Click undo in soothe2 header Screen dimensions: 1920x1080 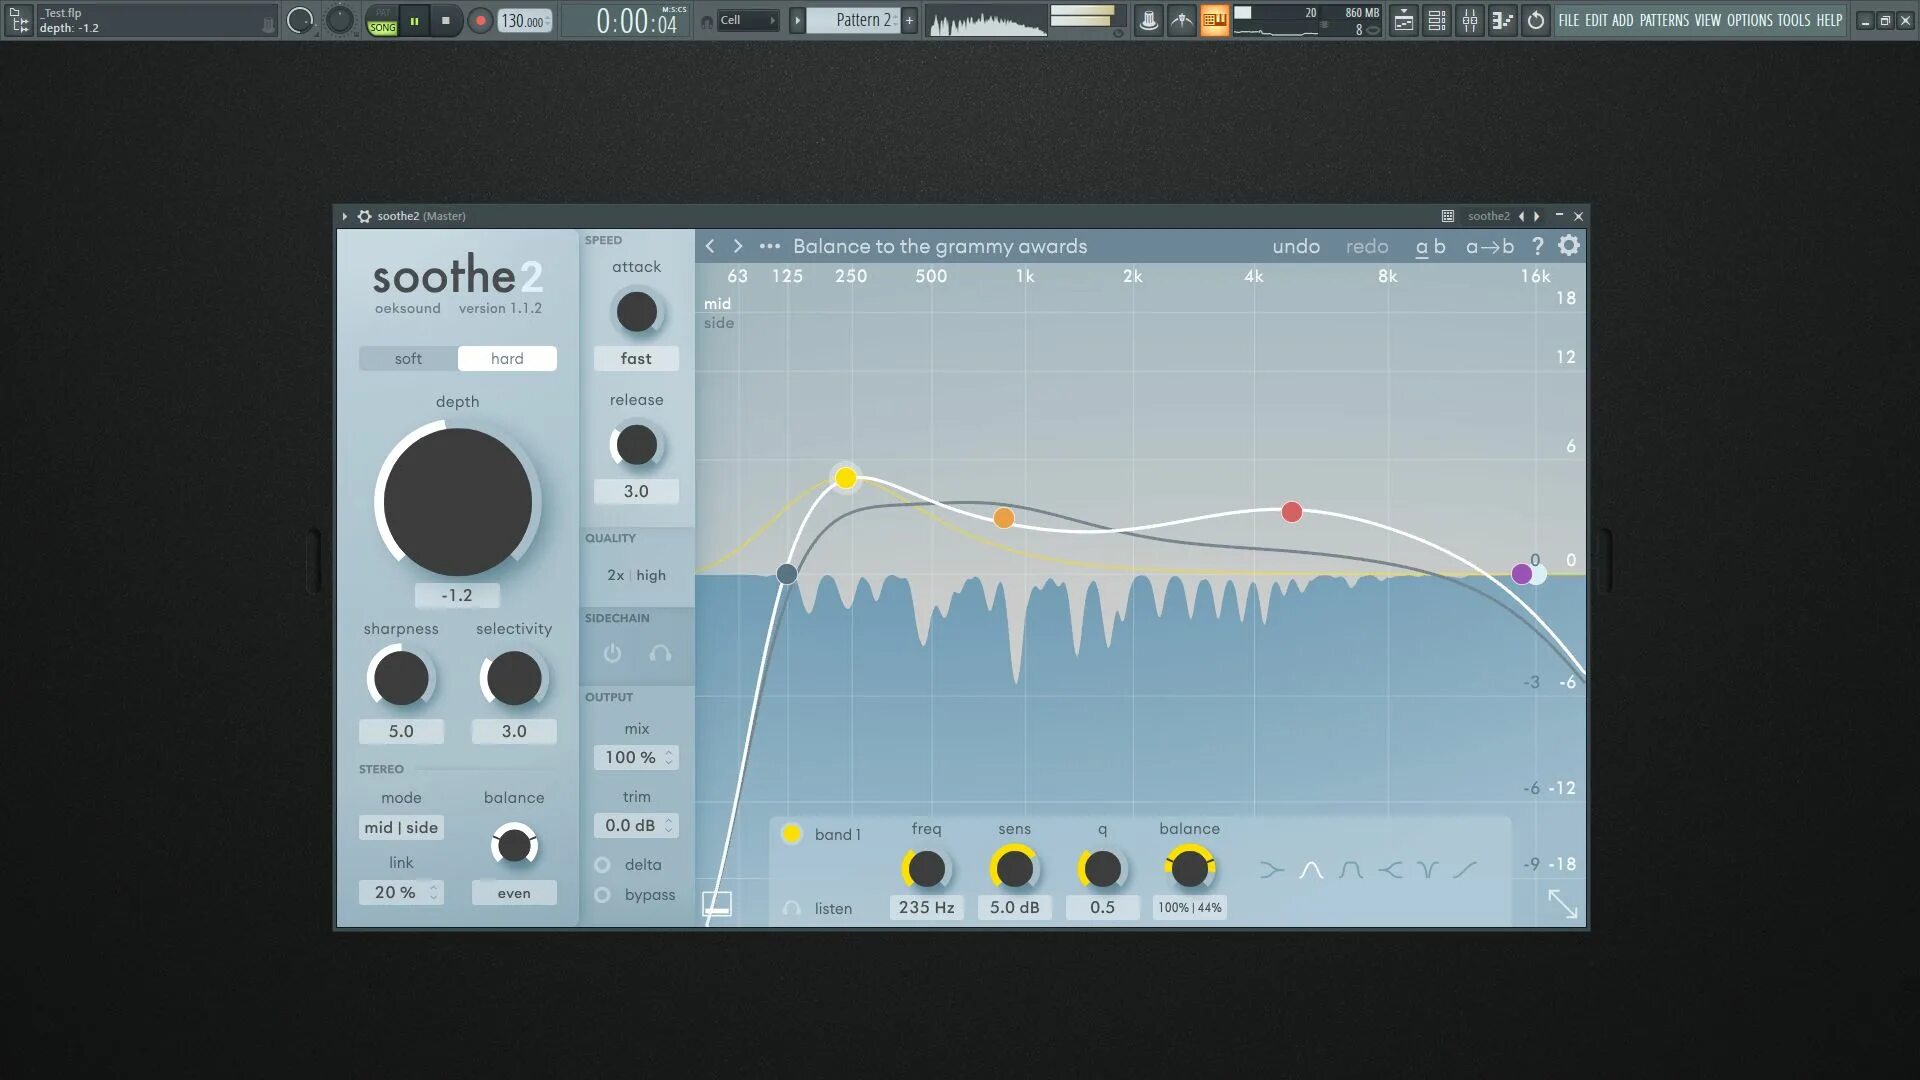(1296, 246)
